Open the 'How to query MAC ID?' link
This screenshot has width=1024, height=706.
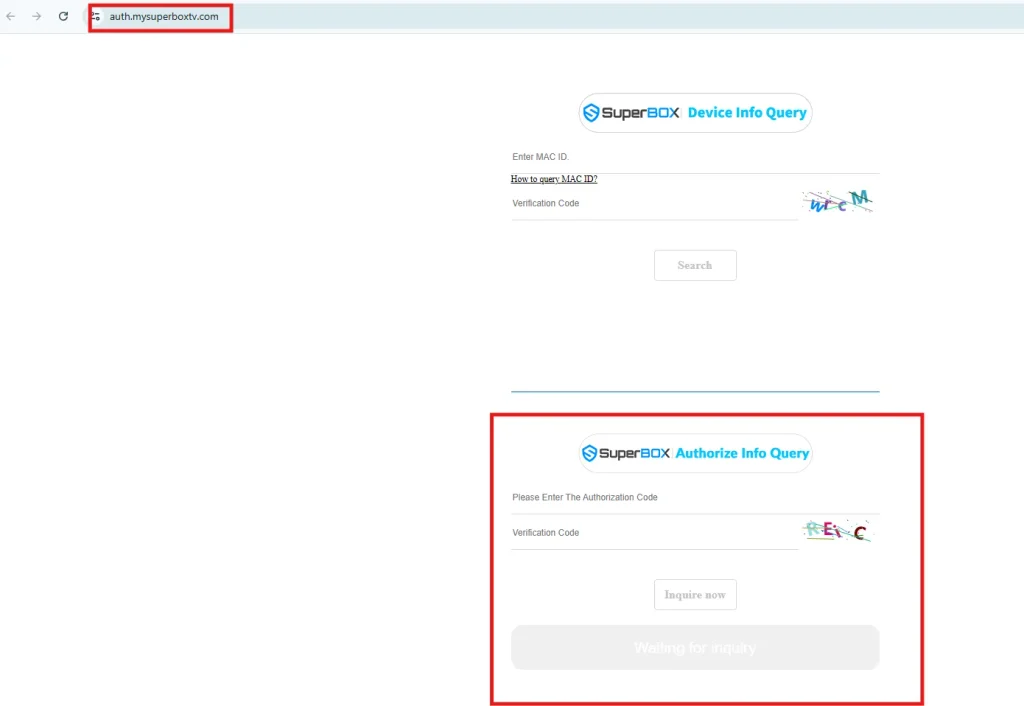click(x=554, y=179)
